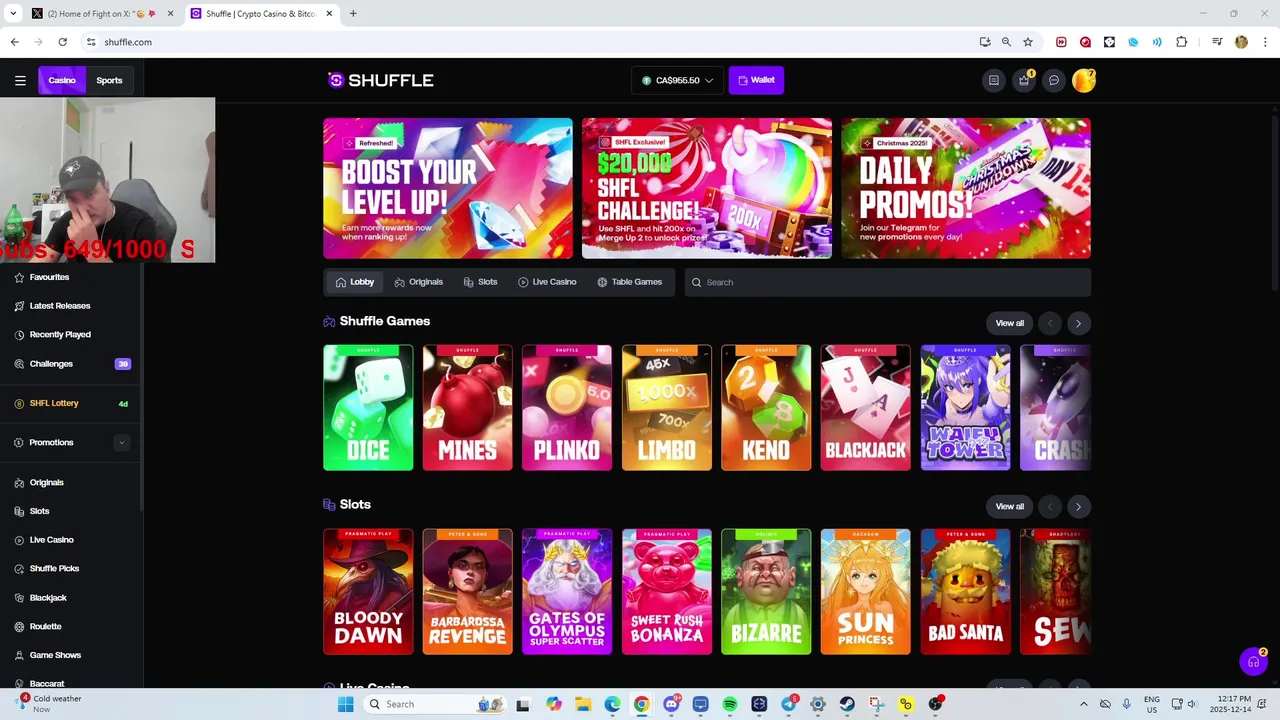Open the Keno game

click(766, 408)
